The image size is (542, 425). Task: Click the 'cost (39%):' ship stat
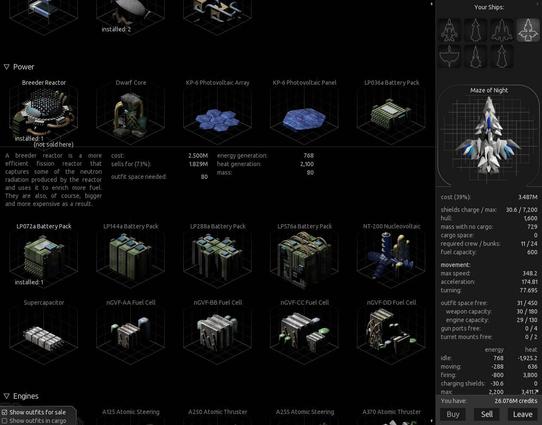(456, 197)
